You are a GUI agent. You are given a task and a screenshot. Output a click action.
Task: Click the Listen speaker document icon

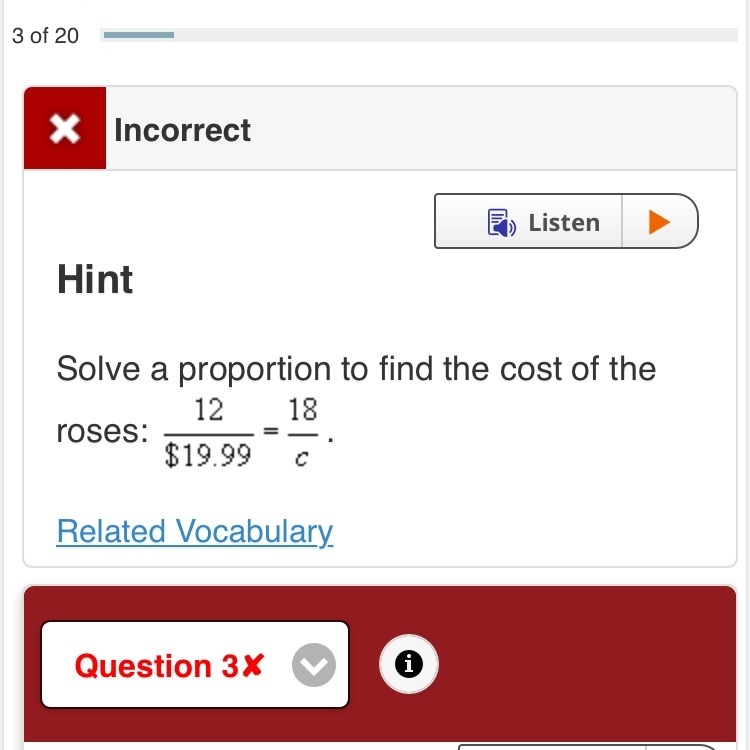click(501, 222)
